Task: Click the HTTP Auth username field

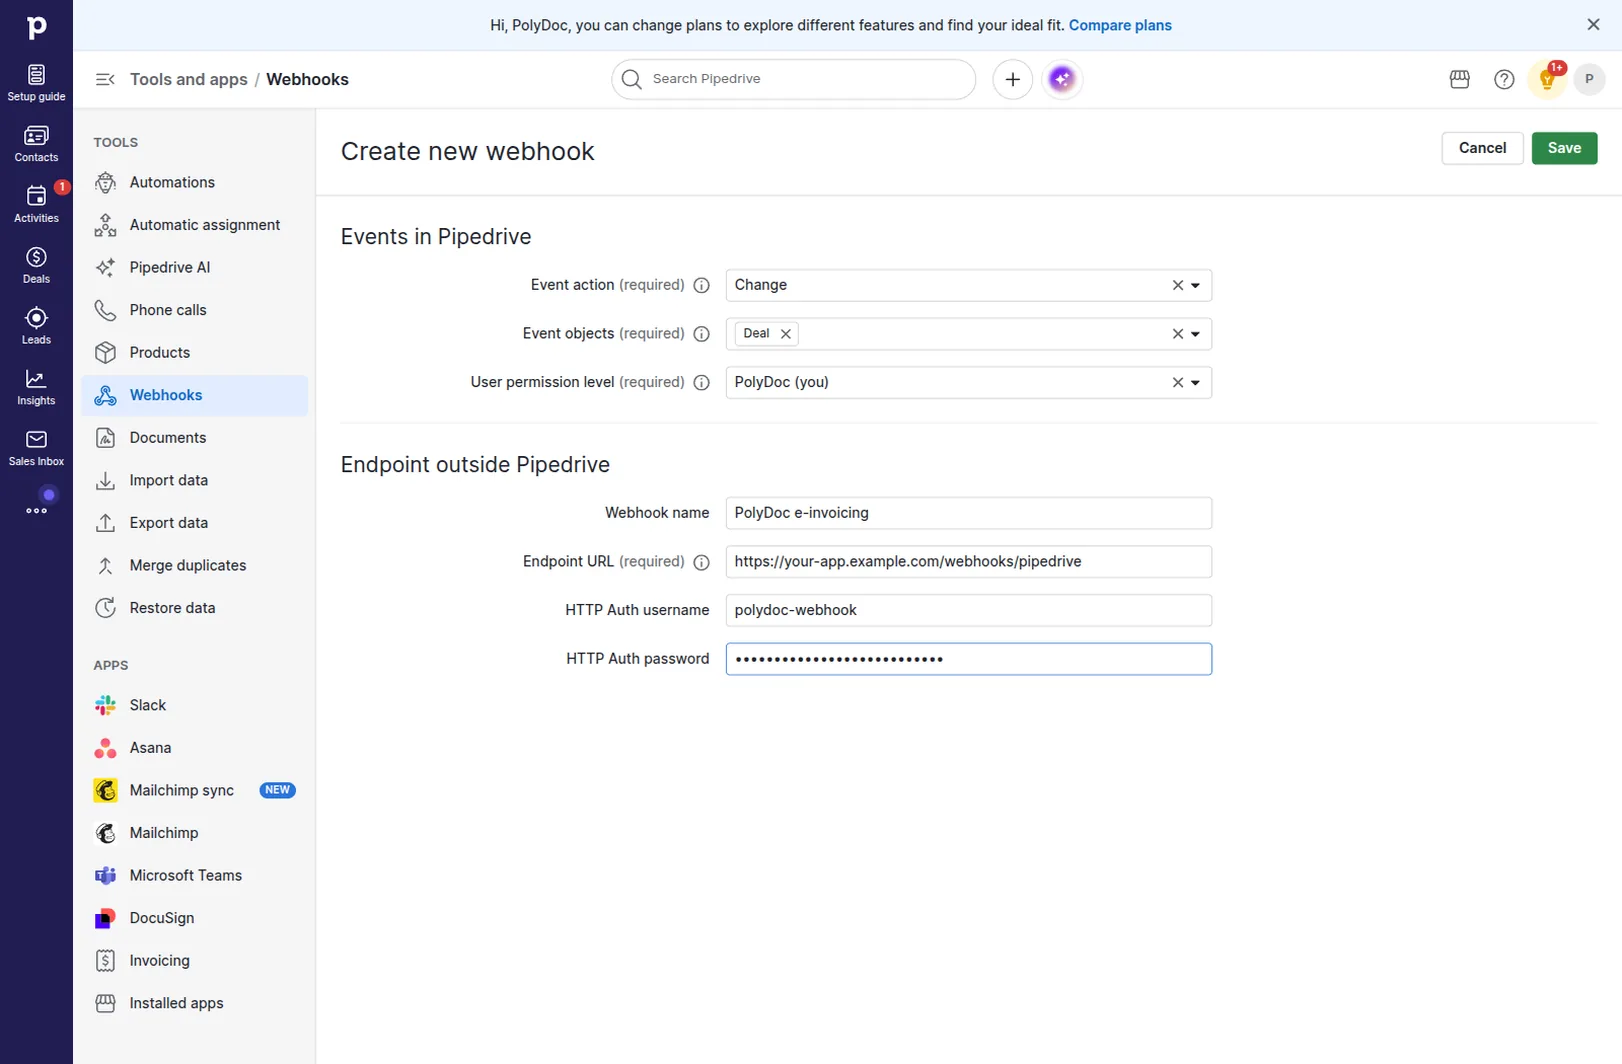Action: tap(968, 610)
